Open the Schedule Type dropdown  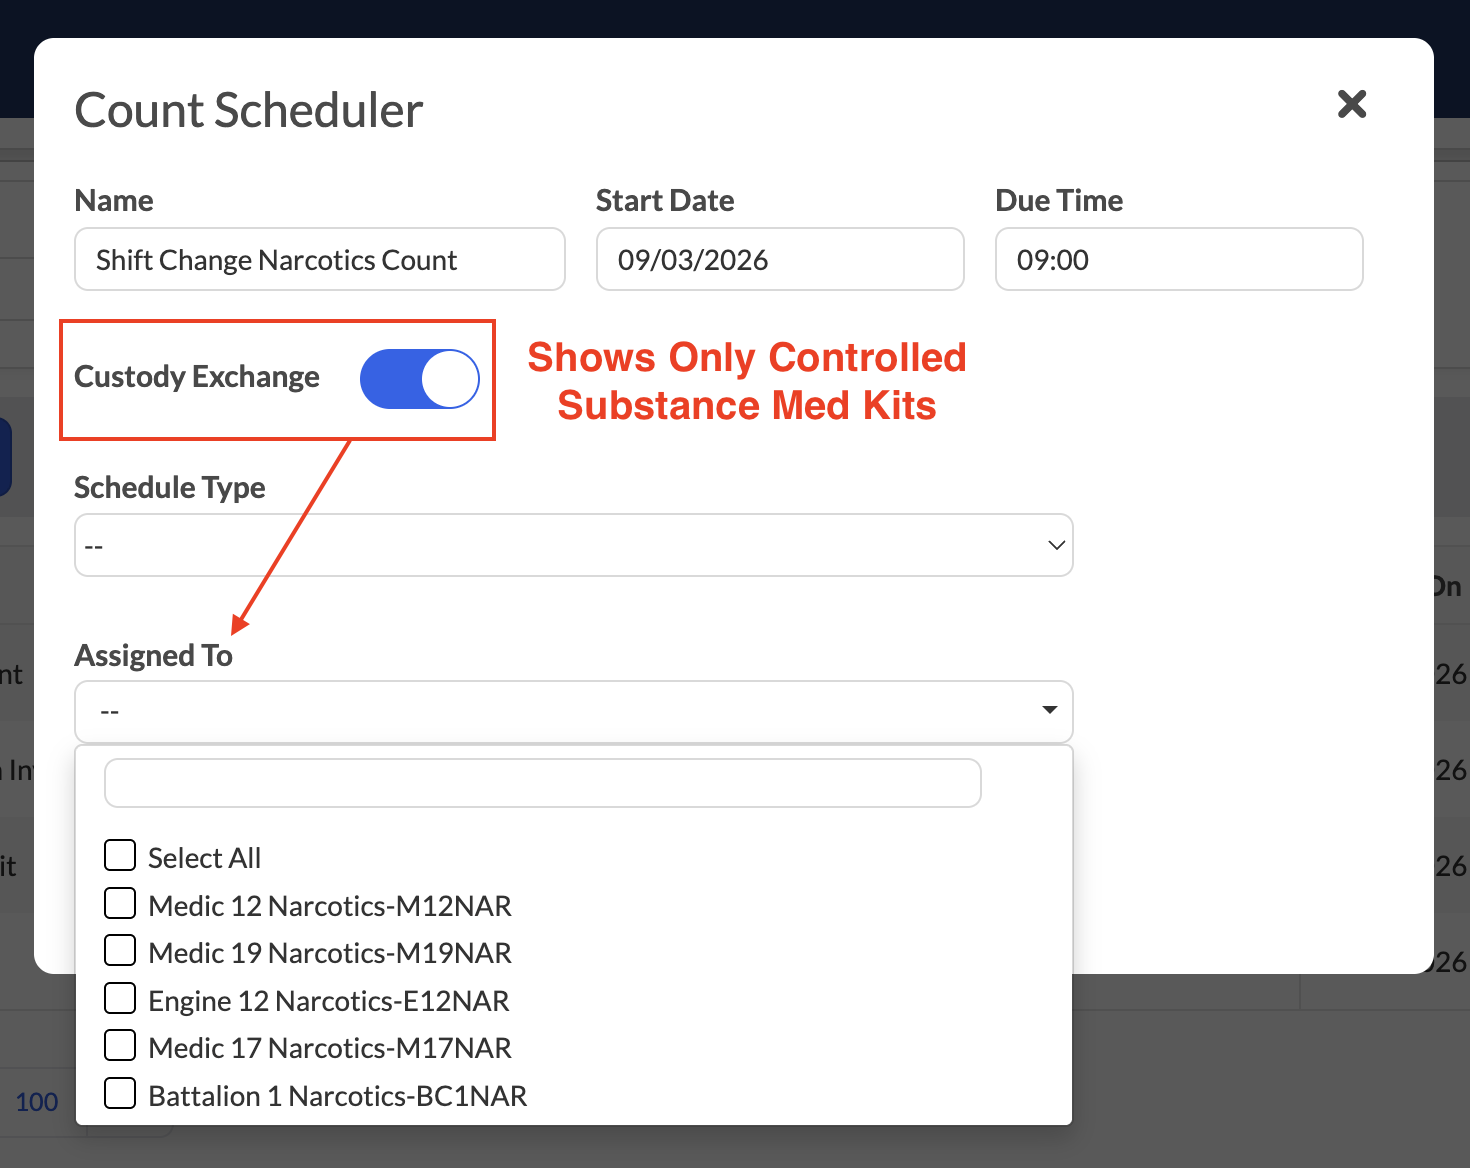[x=574, y=545]
